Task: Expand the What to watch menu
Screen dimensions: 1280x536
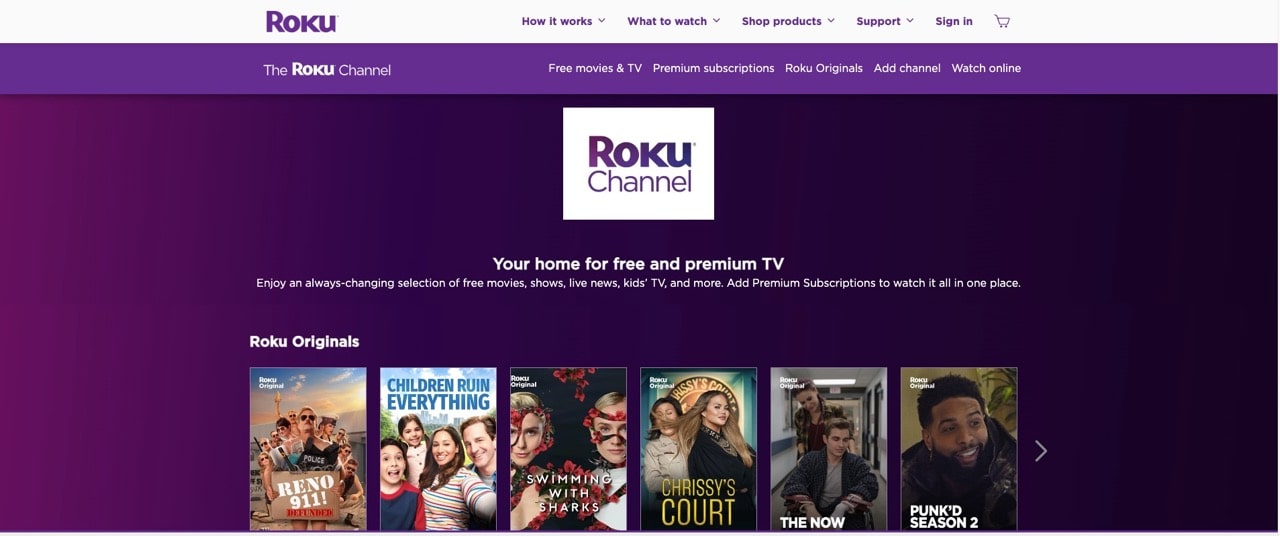Action: [673, 21]
